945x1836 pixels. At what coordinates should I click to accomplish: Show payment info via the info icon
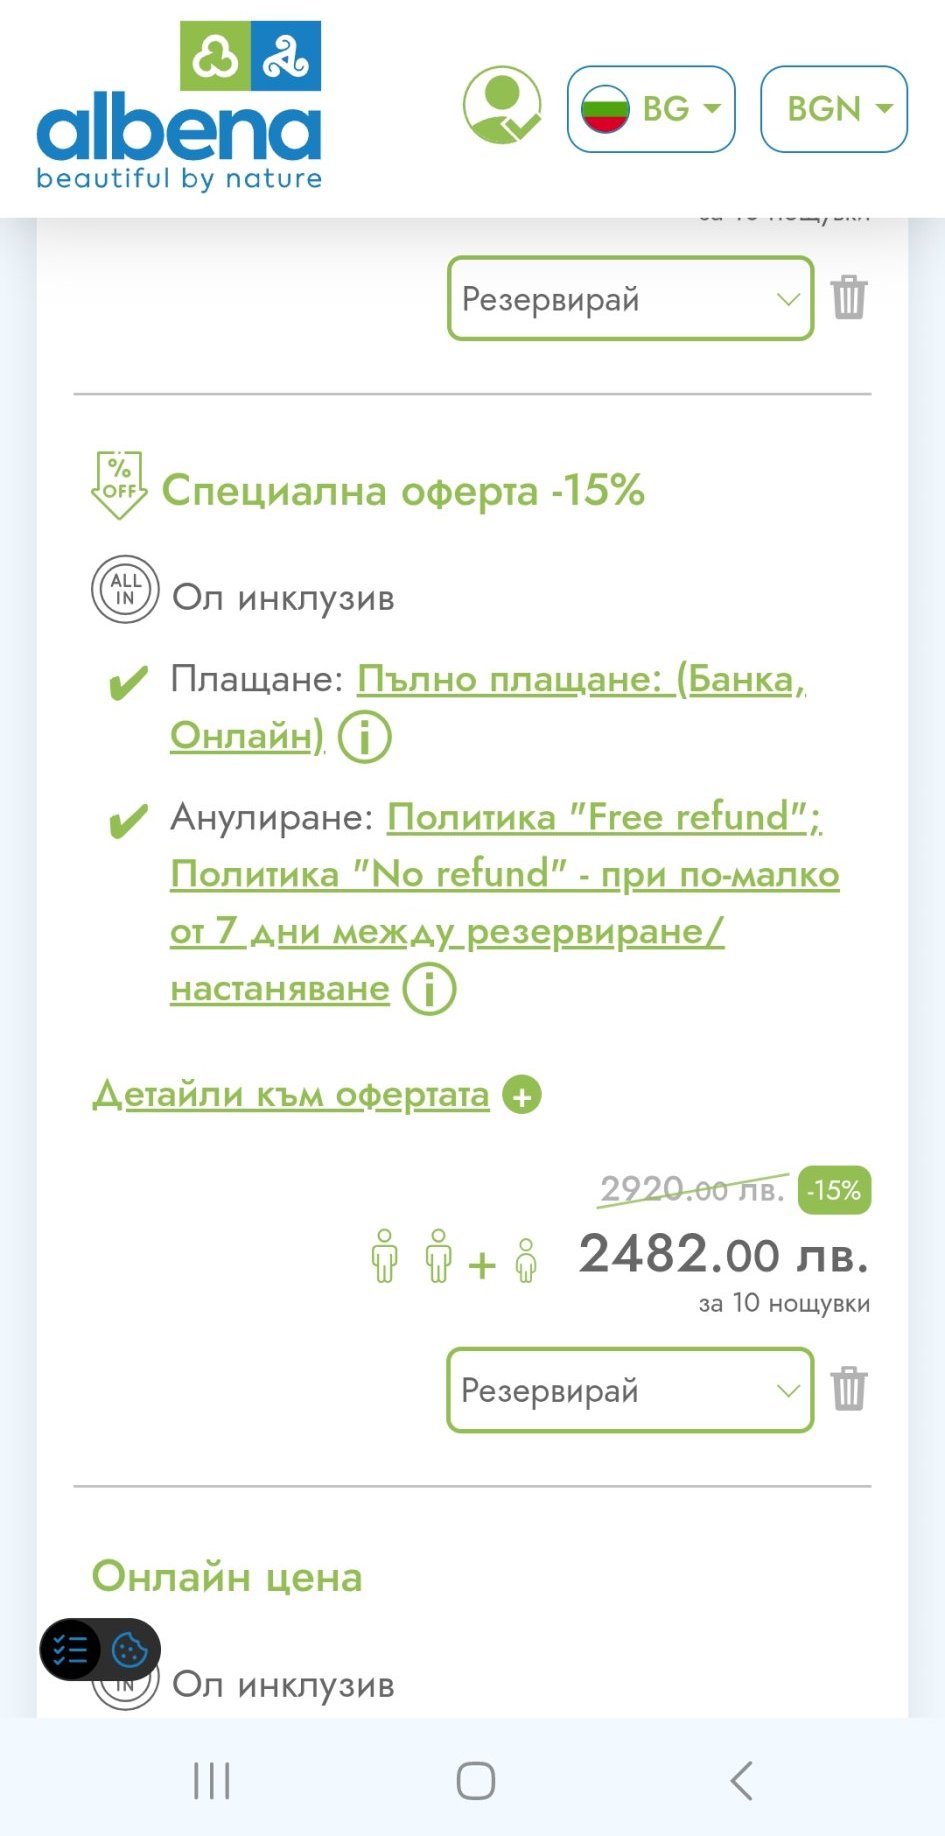point(364,737)
